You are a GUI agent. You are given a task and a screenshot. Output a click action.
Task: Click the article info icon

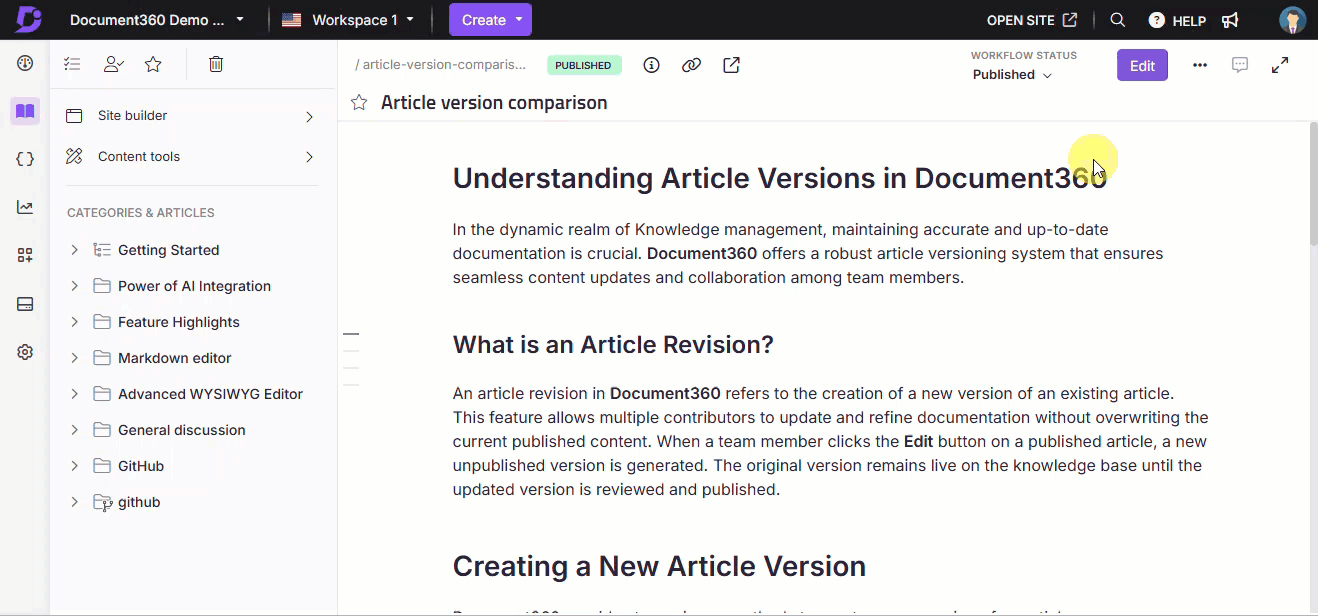tap(651, 65)
